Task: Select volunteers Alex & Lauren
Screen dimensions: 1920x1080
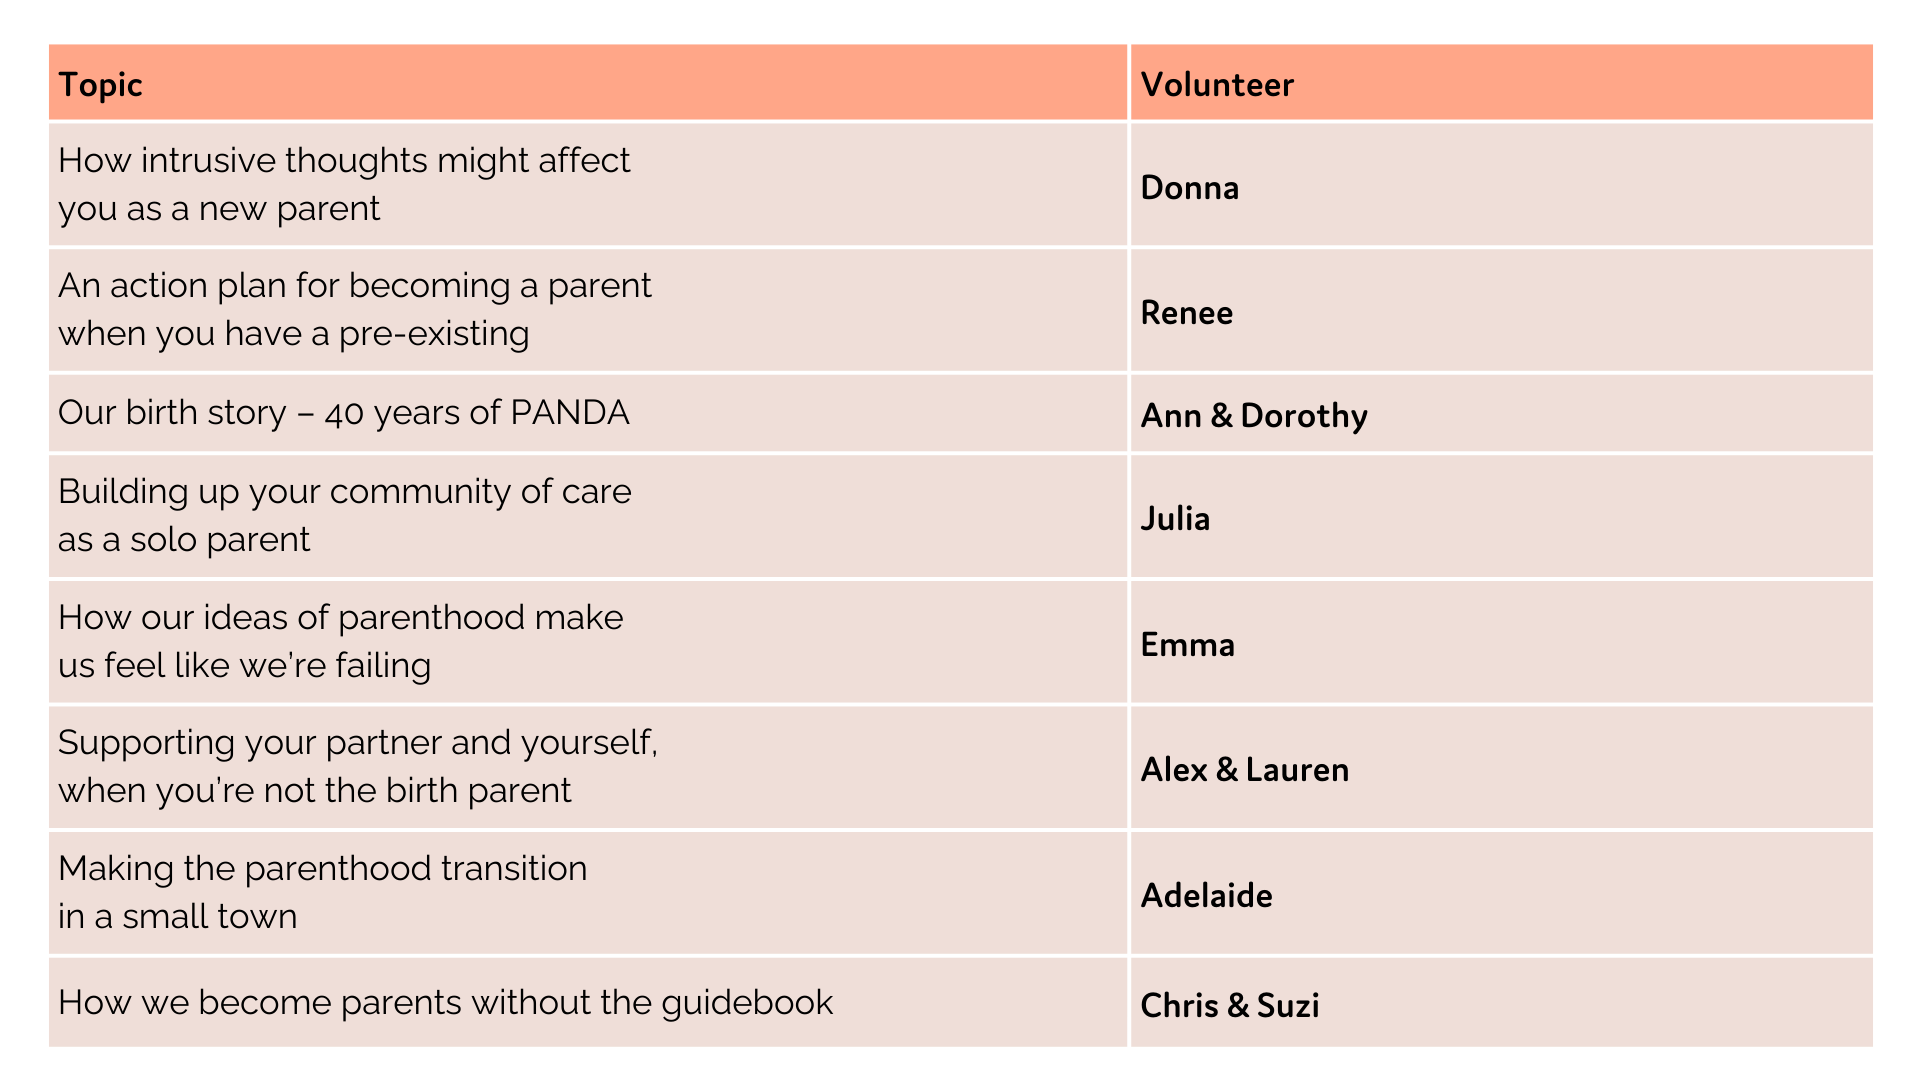Action: click(x=1245, y=770)
